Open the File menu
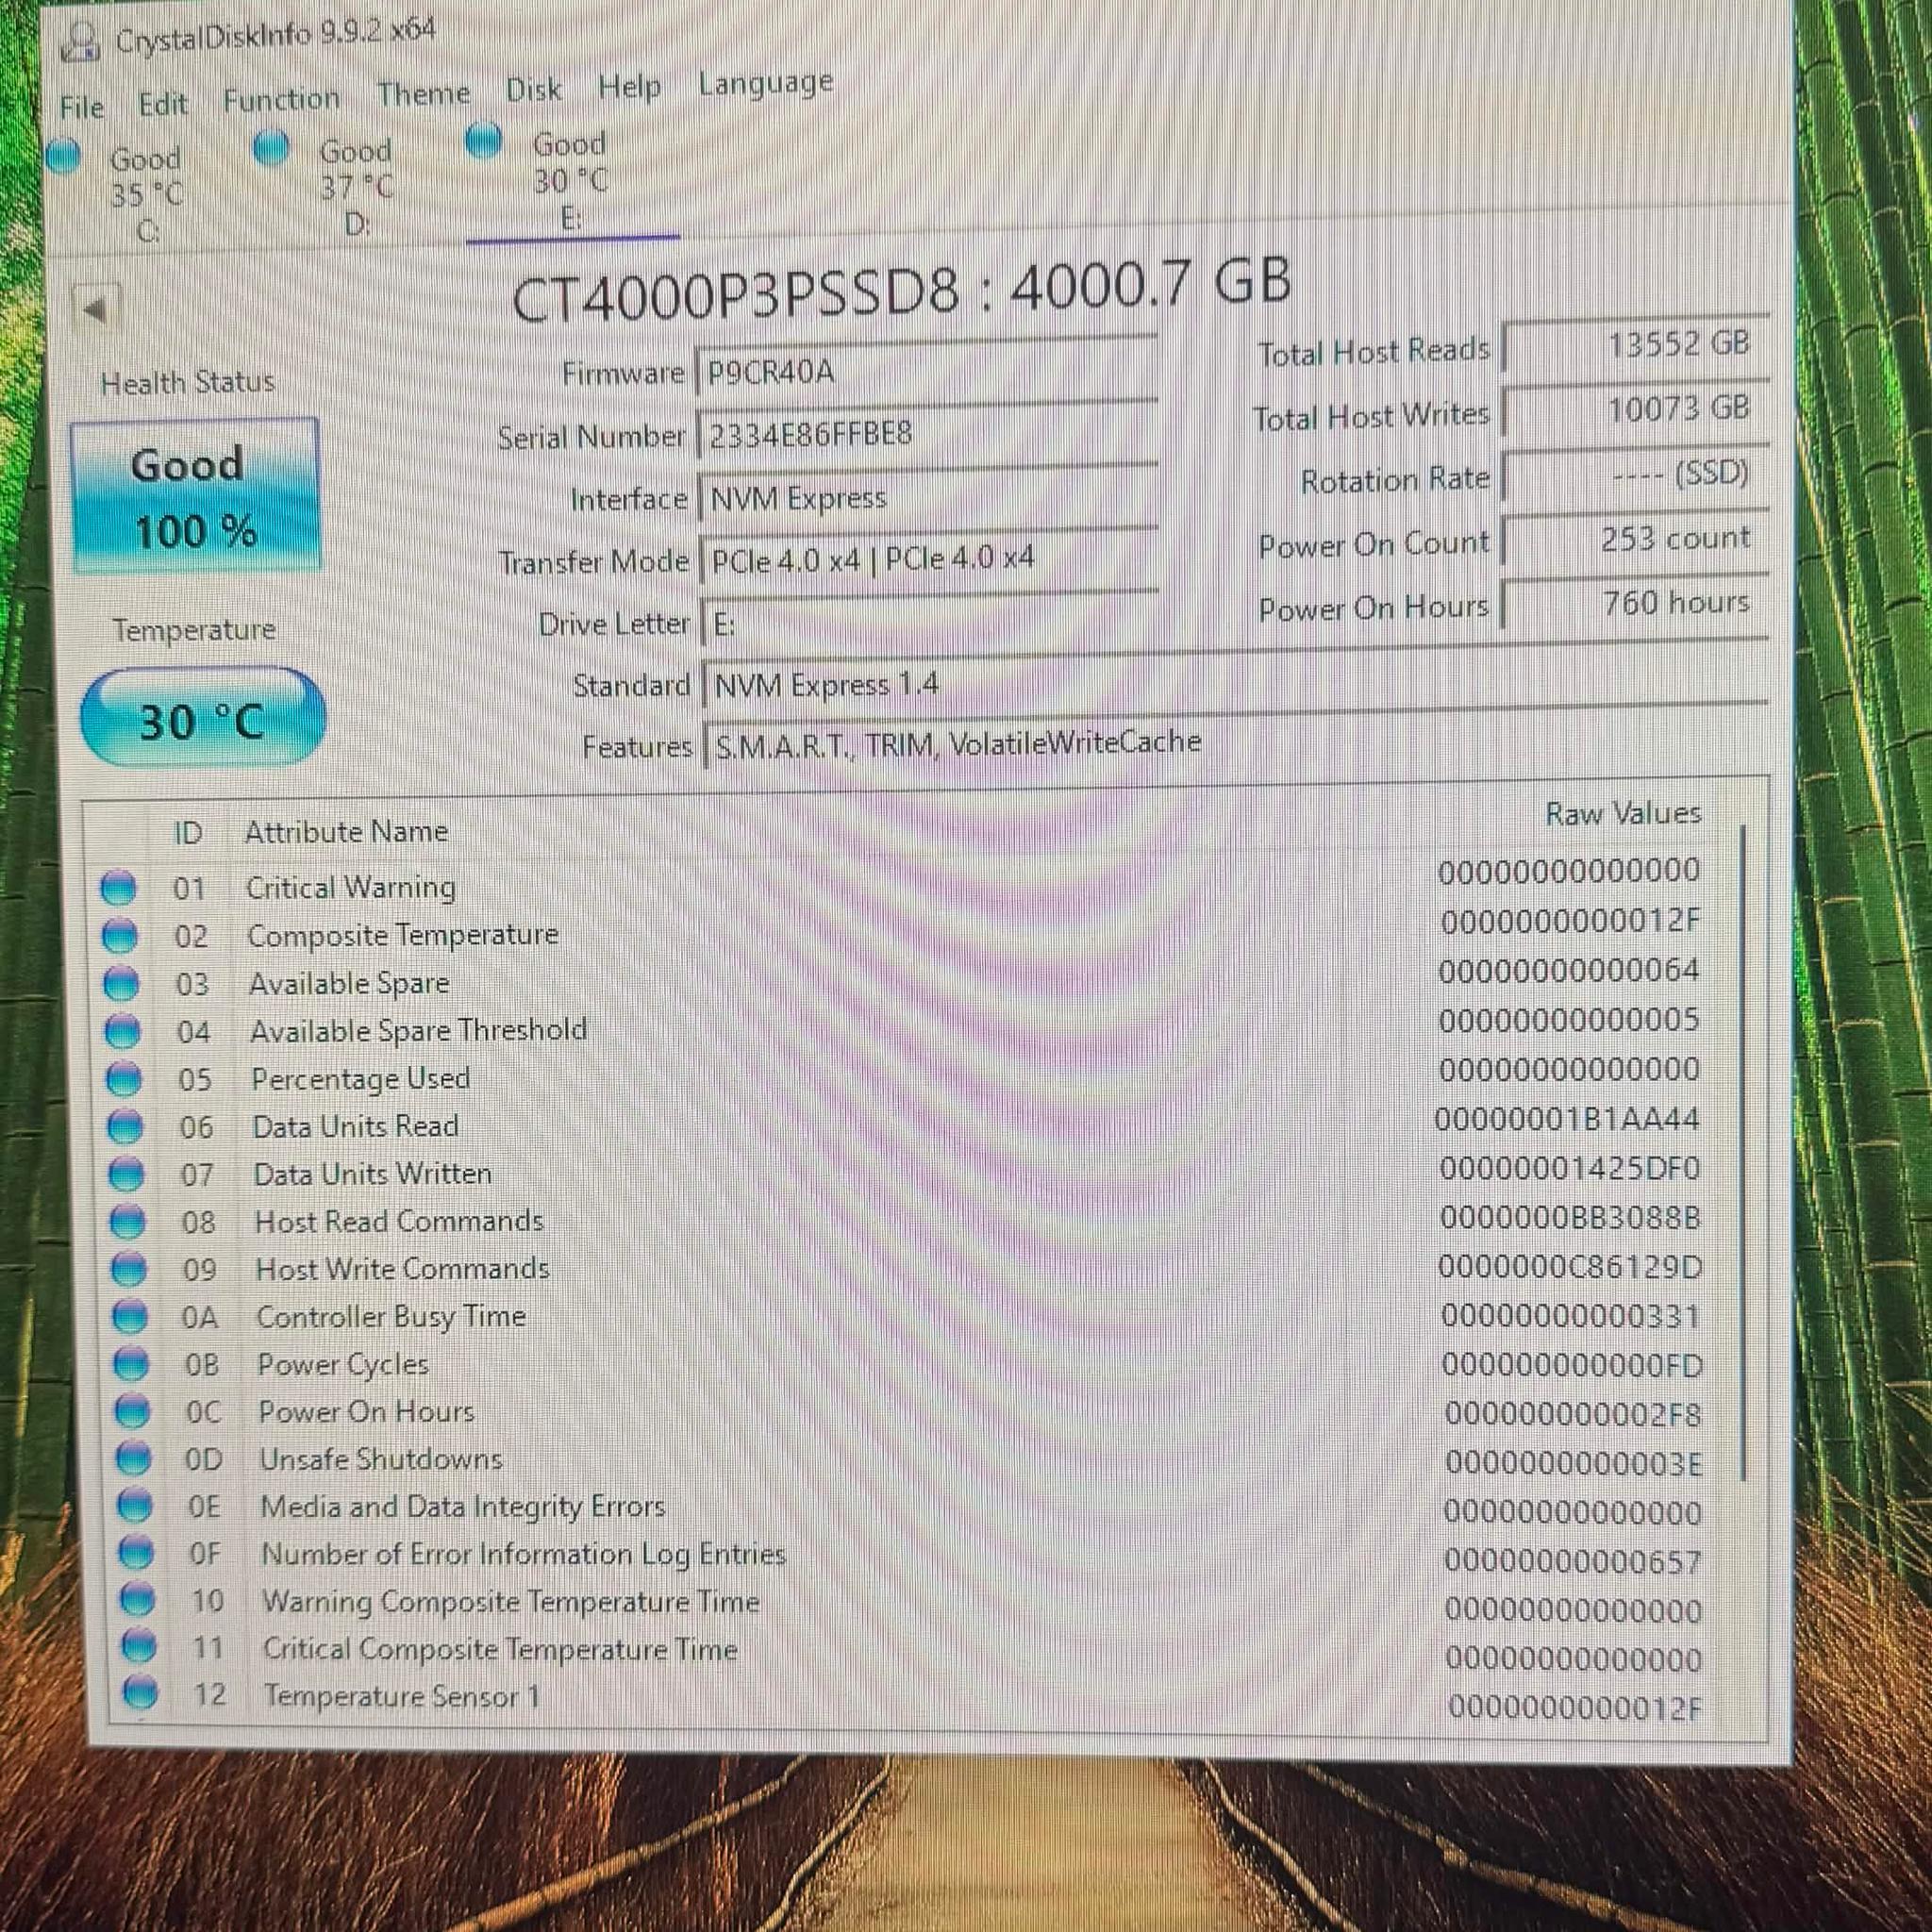This screenshot has height=1932, width=1932. point(81,107)
